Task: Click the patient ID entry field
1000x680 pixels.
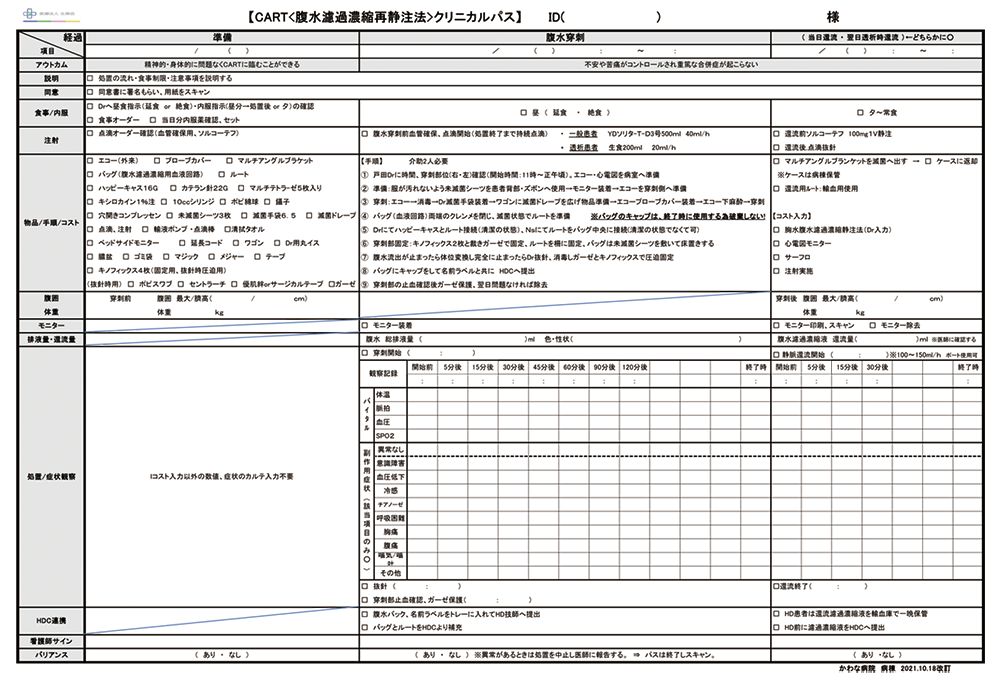Action: [610, 18]
